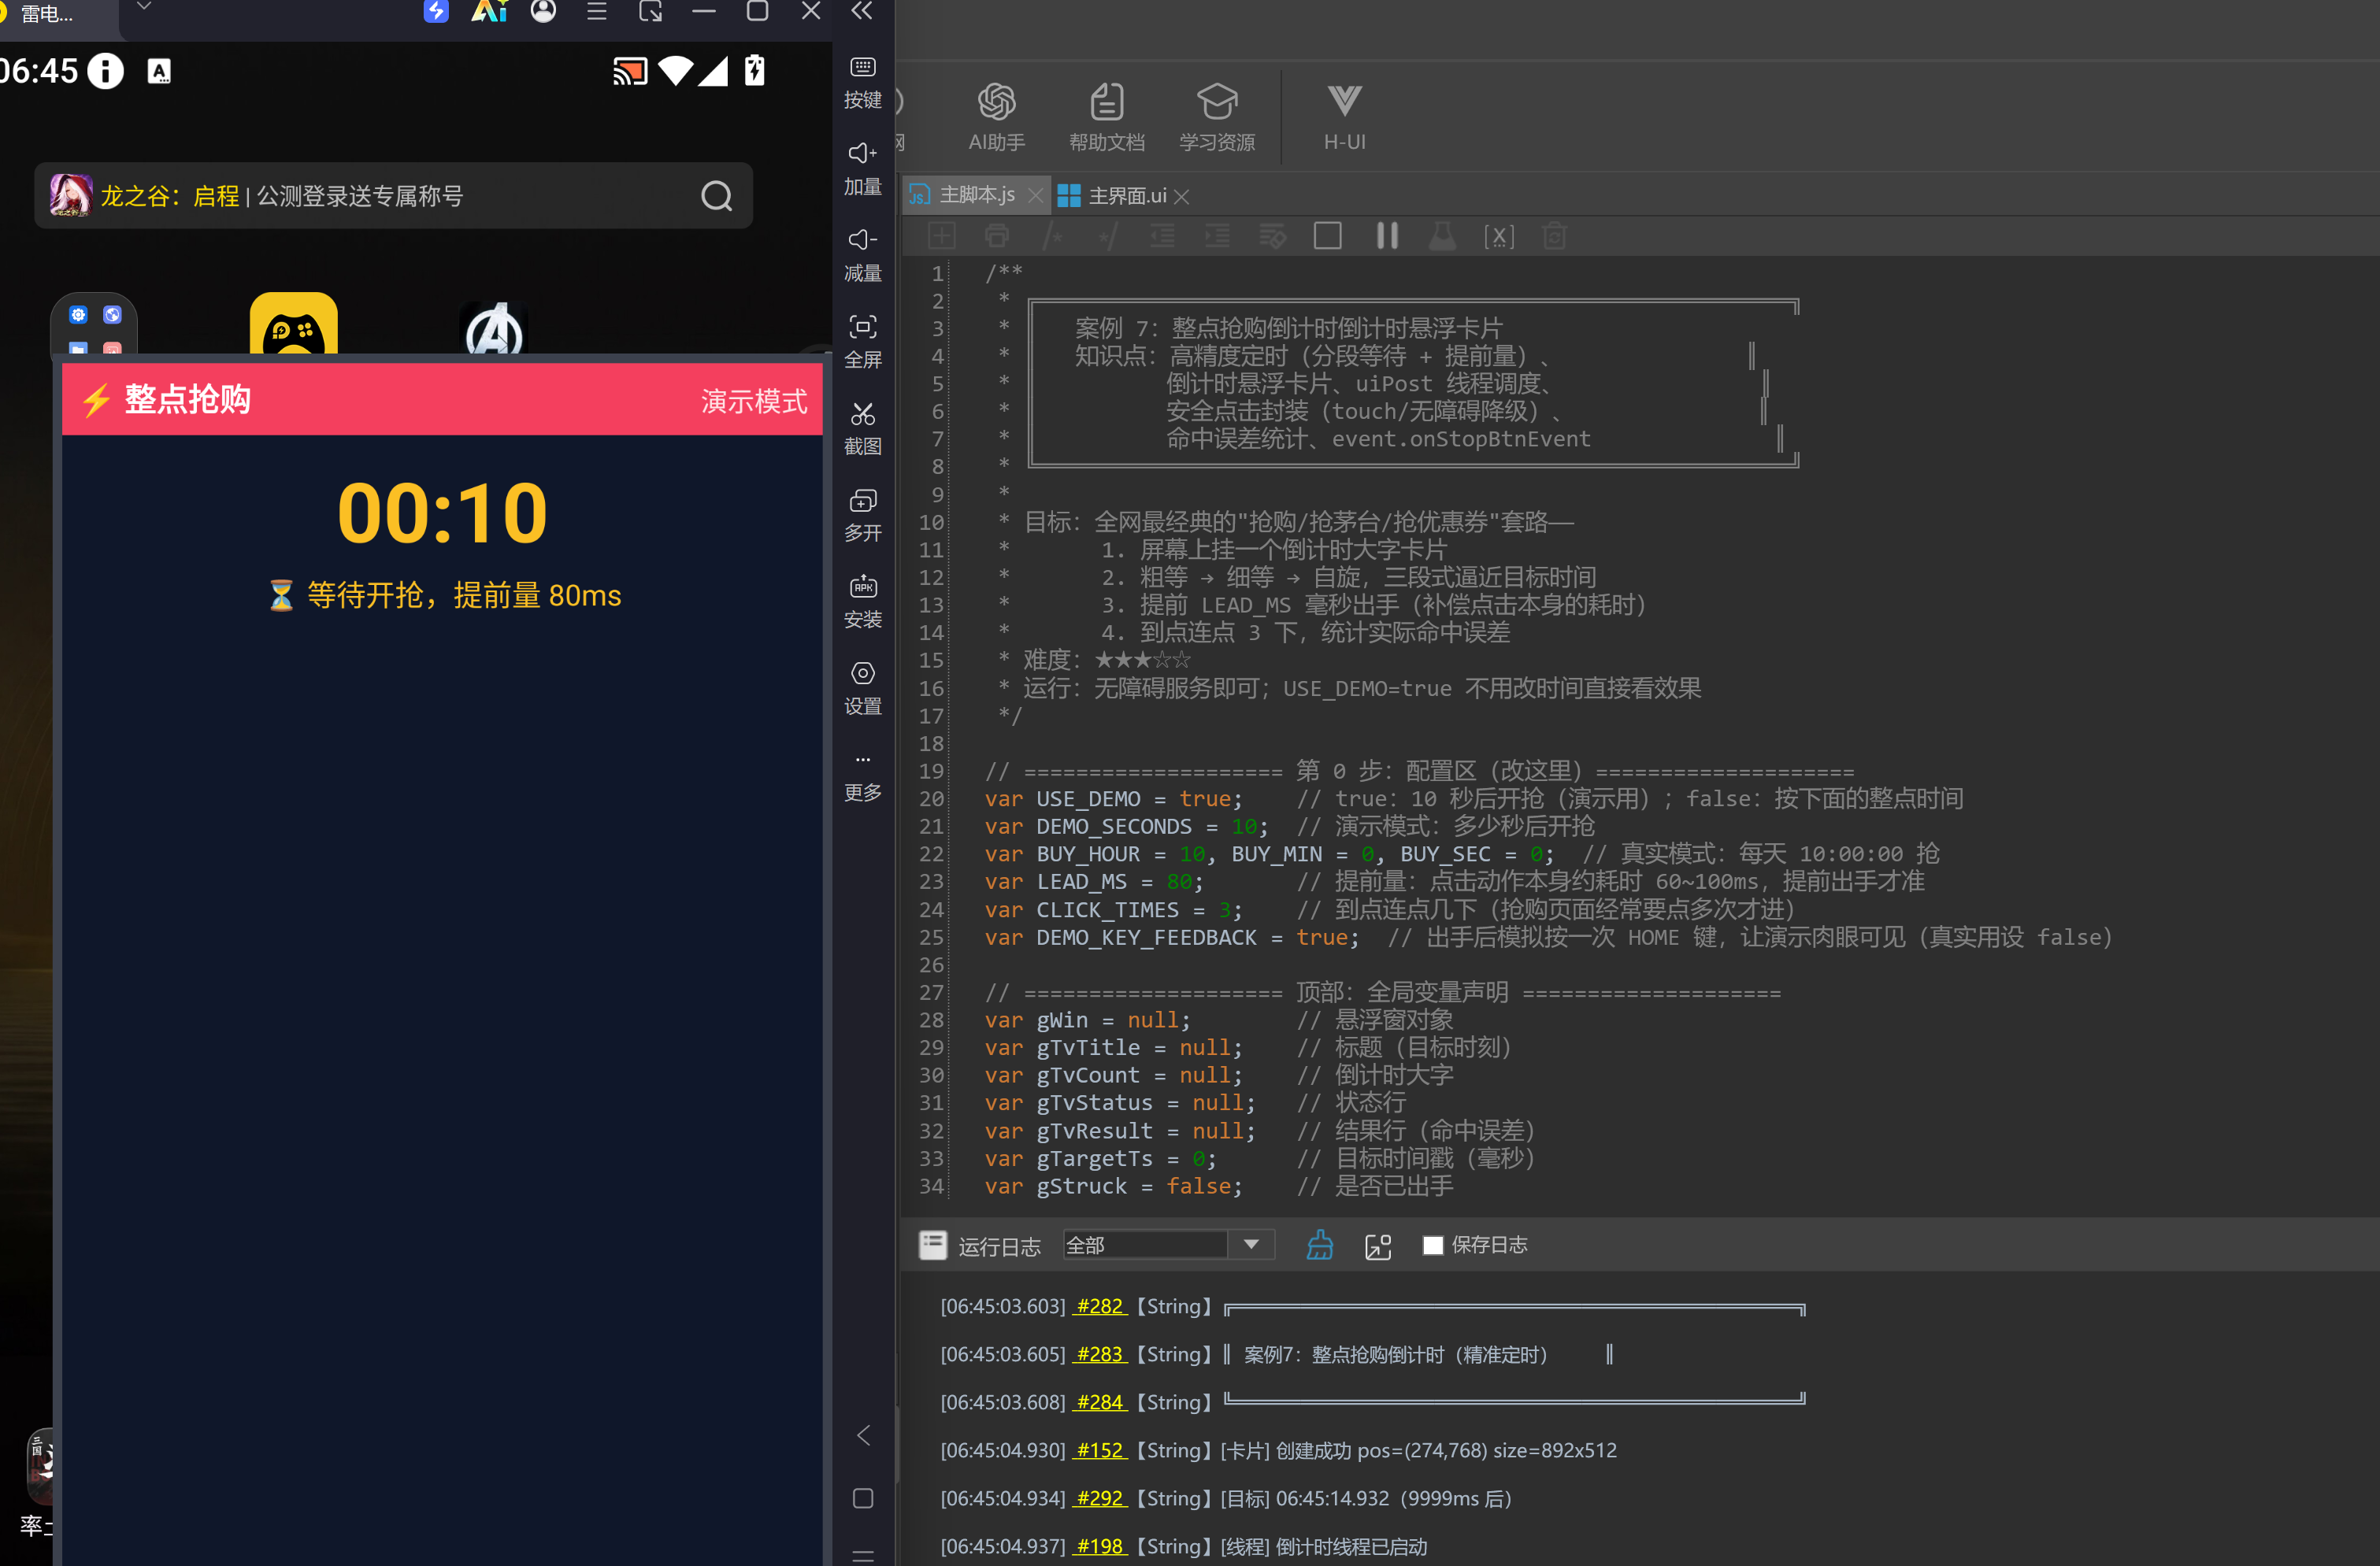This screenshot has width=2380, height=1566.
Task: Clear the run log with broom icon
Action: coord(1319,1244)
